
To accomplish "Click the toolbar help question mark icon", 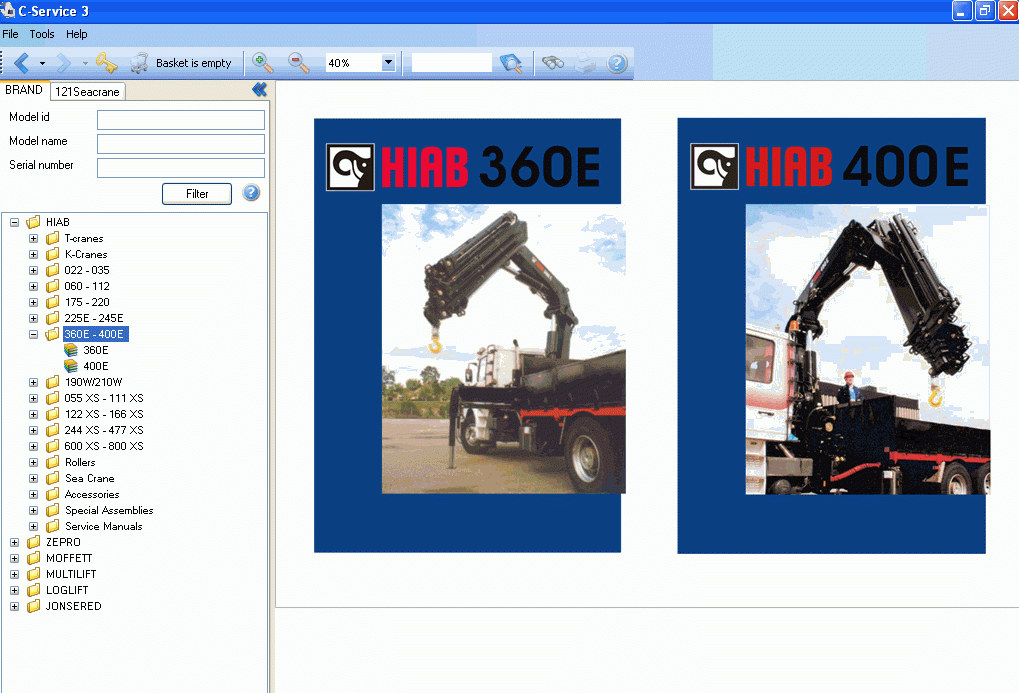I will coord(617,63).
